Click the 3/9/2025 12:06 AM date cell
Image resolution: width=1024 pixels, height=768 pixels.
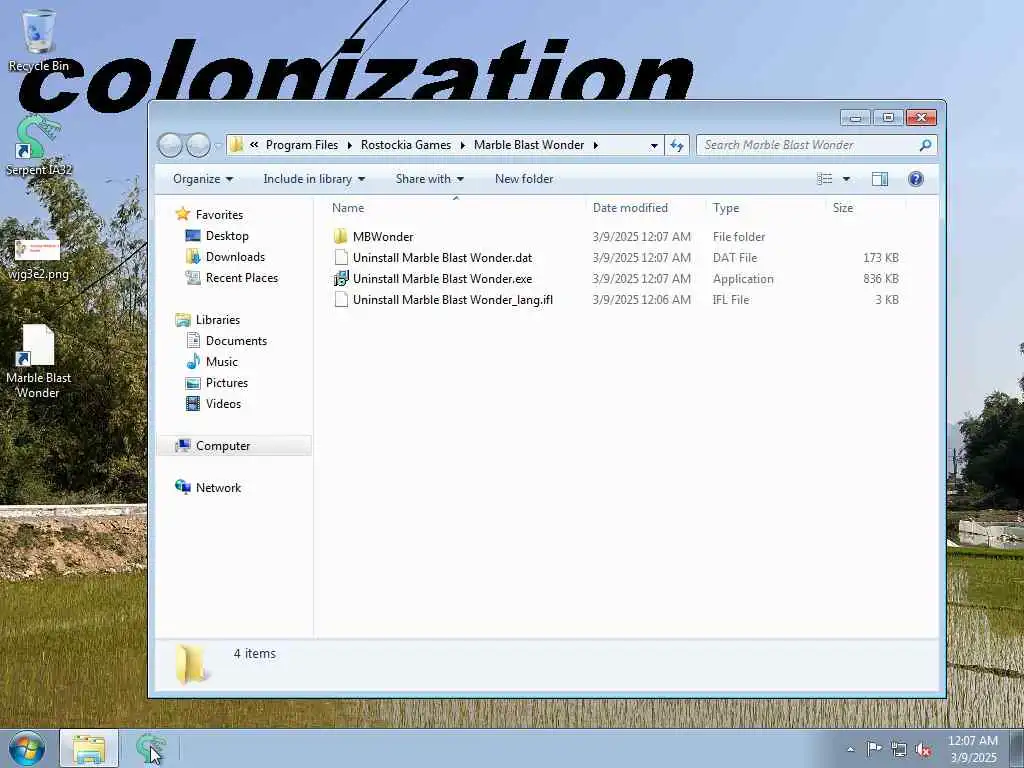click(641, 300)
